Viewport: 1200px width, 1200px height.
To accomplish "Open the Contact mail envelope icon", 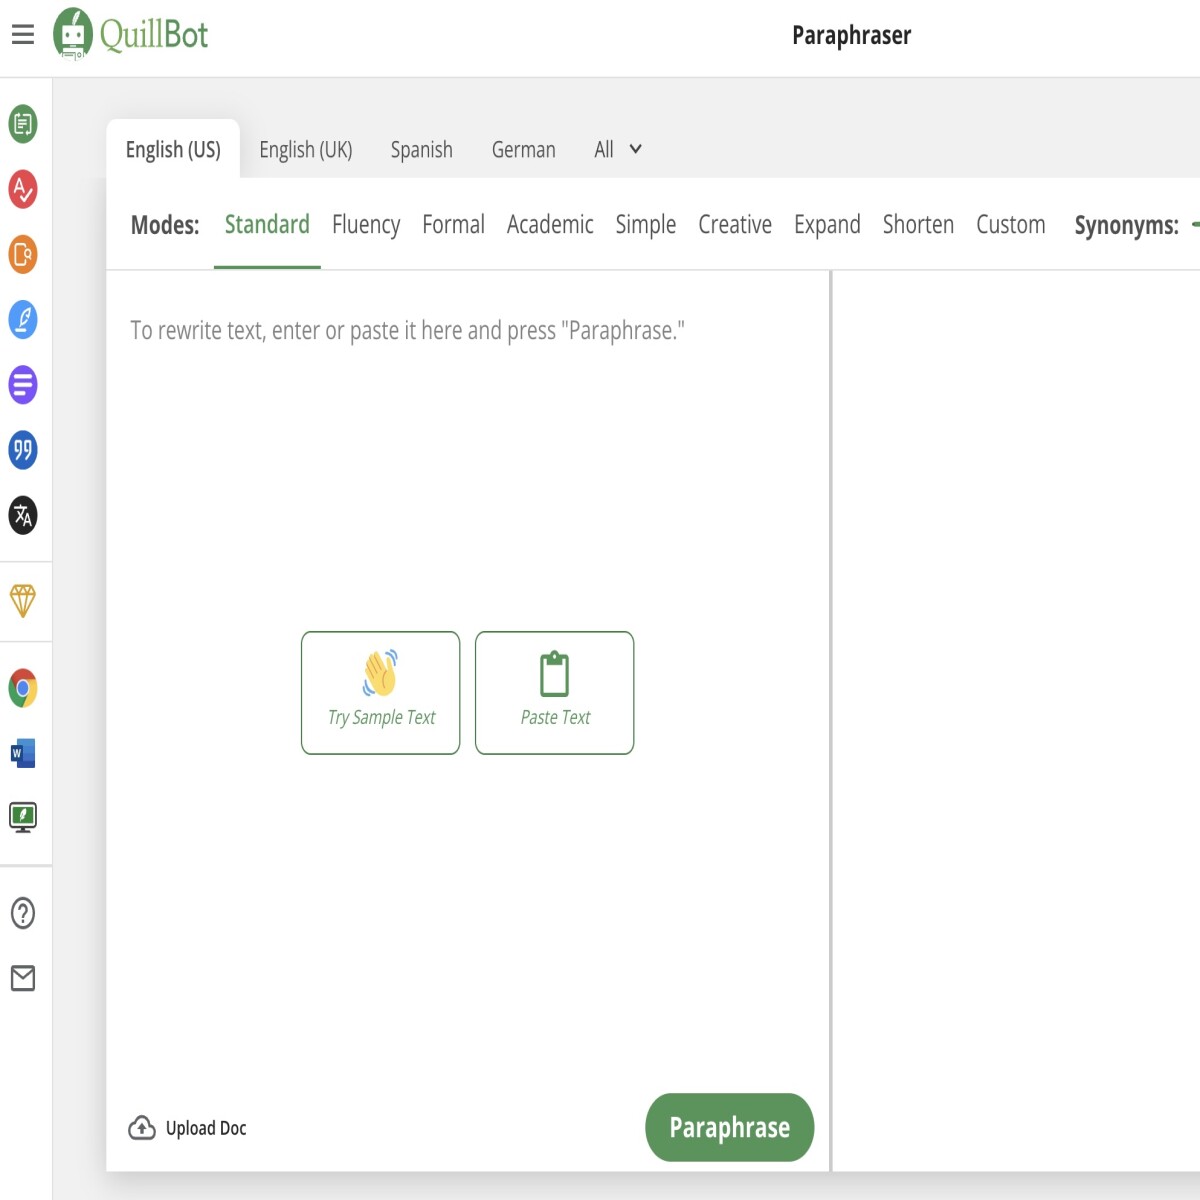I will click(23, 978).
